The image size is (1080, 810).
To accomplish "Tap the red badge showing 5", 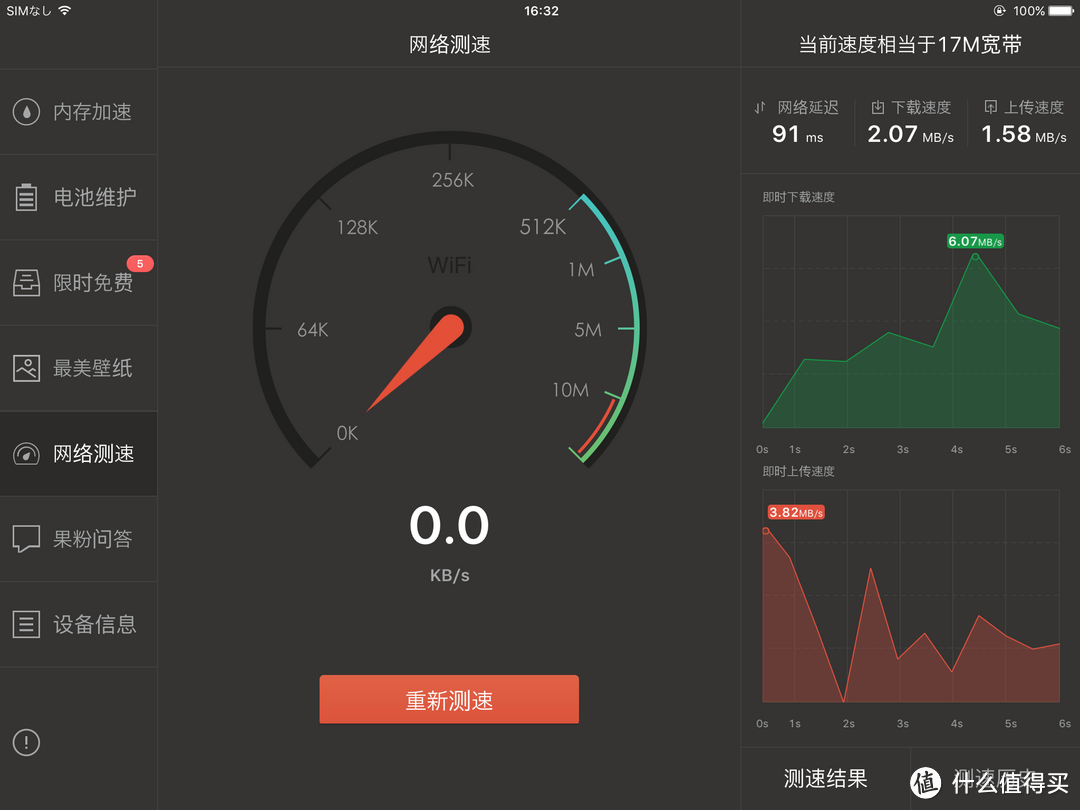I will 140,263.
